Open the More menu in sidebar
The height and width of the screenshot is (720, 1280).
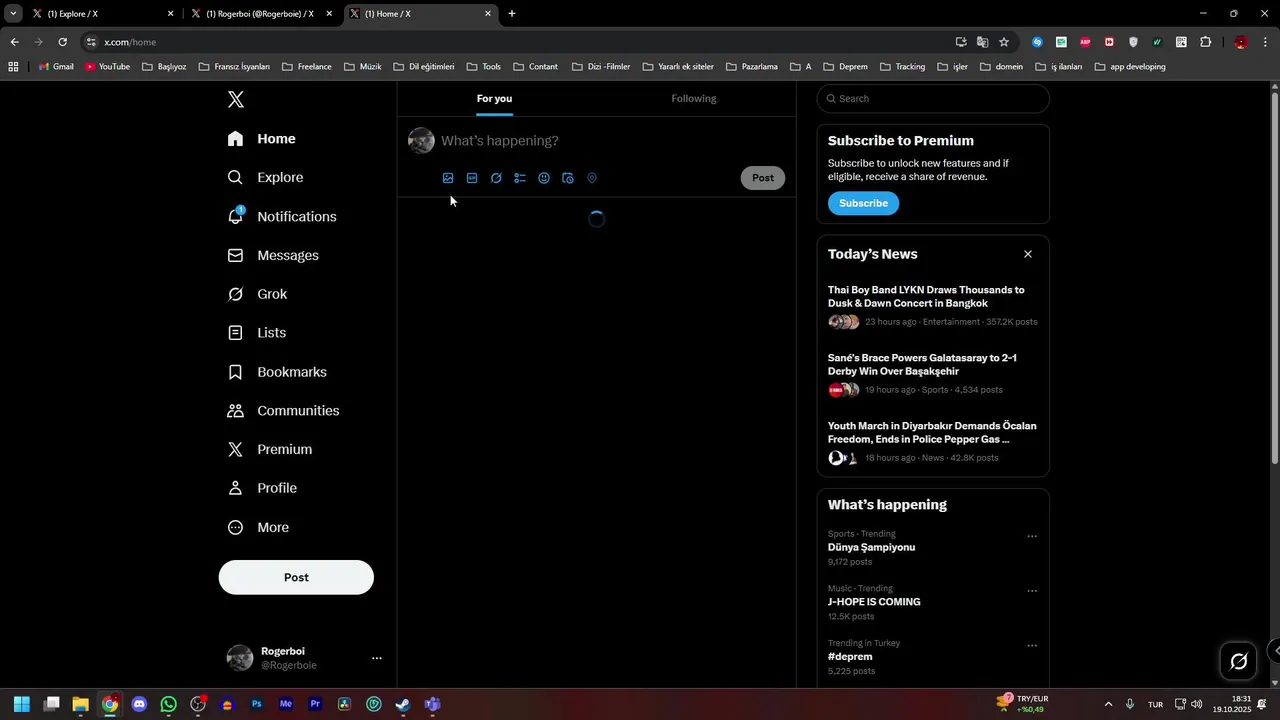[258, 527]
